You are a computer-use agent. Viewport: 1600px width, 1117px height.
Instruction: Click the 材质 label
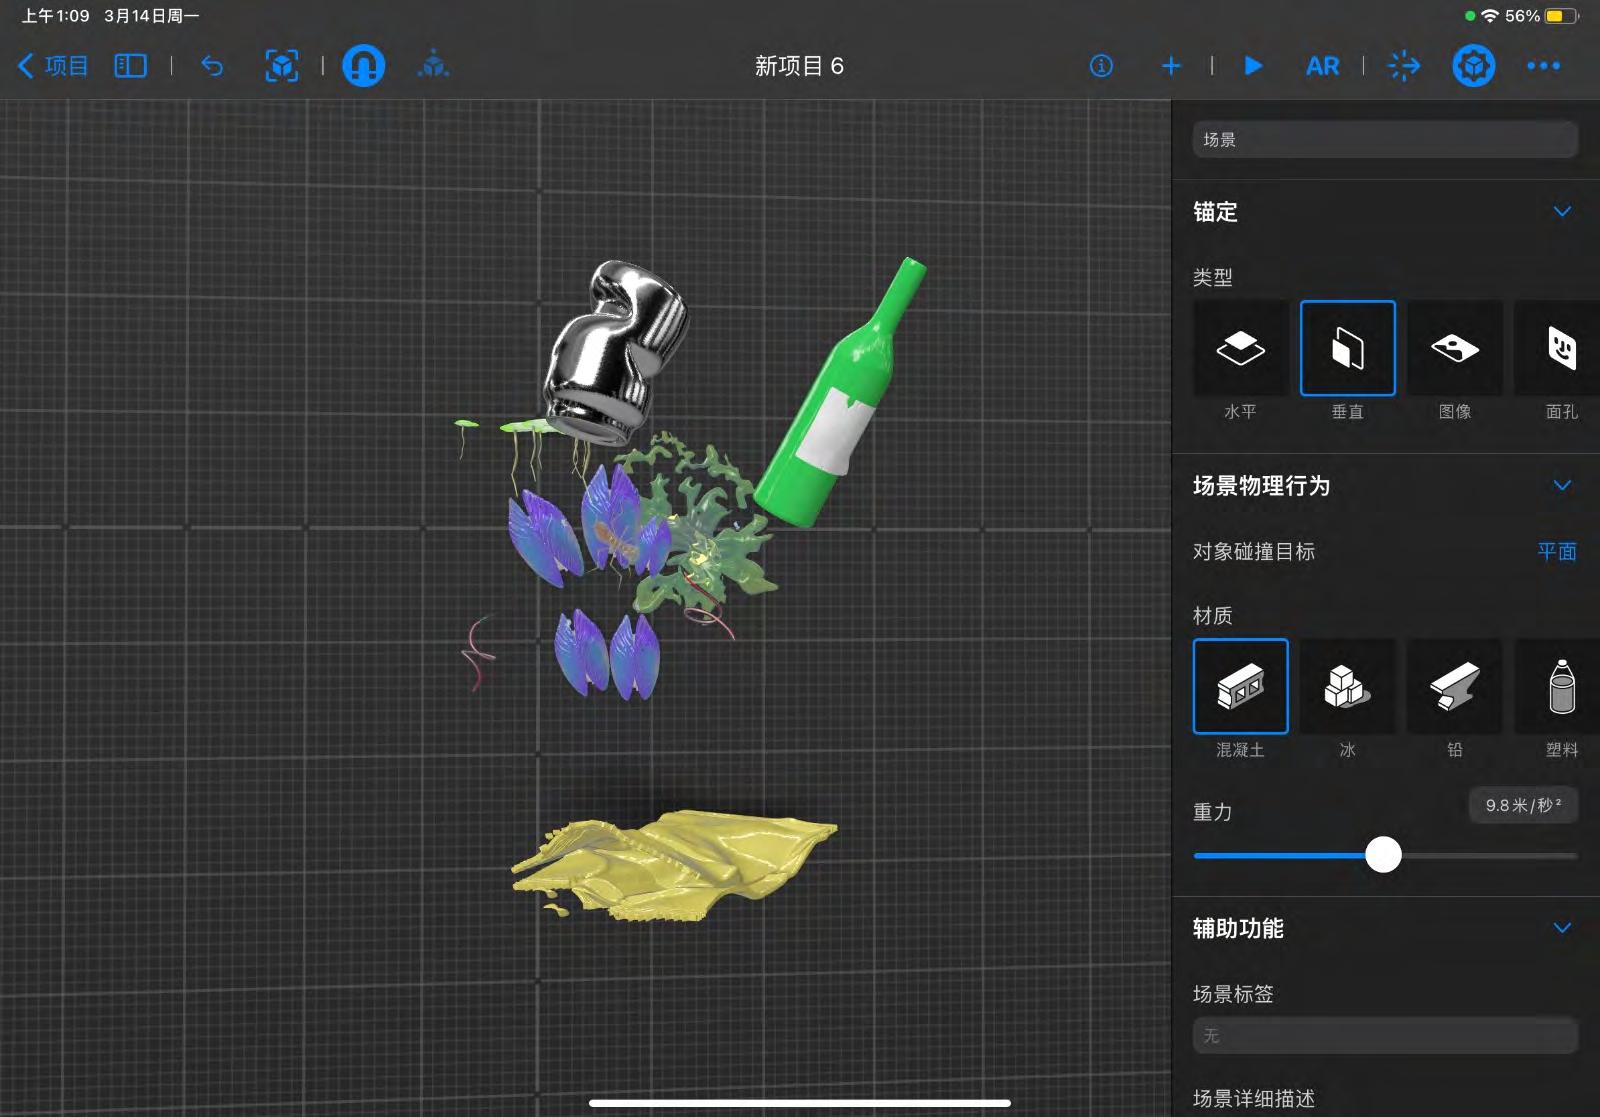1212,616
